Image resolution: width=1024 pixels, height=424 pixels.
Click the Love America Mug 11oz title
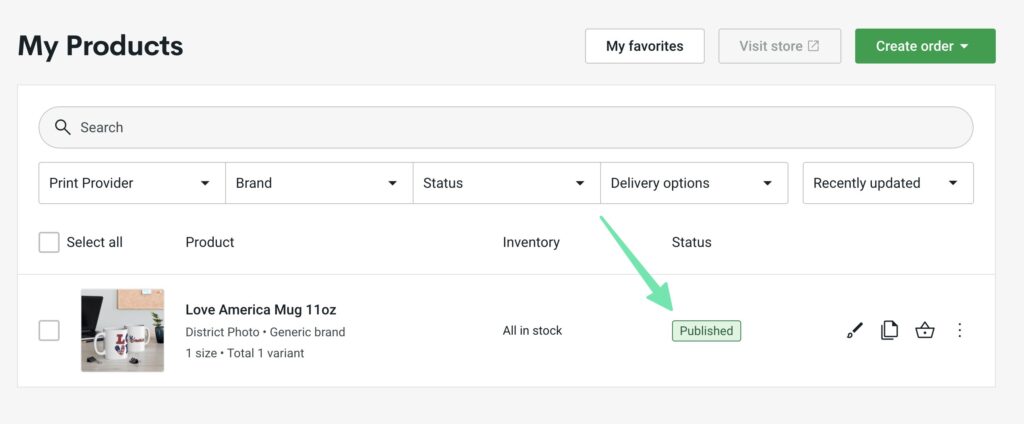click(x=261, y=310)
